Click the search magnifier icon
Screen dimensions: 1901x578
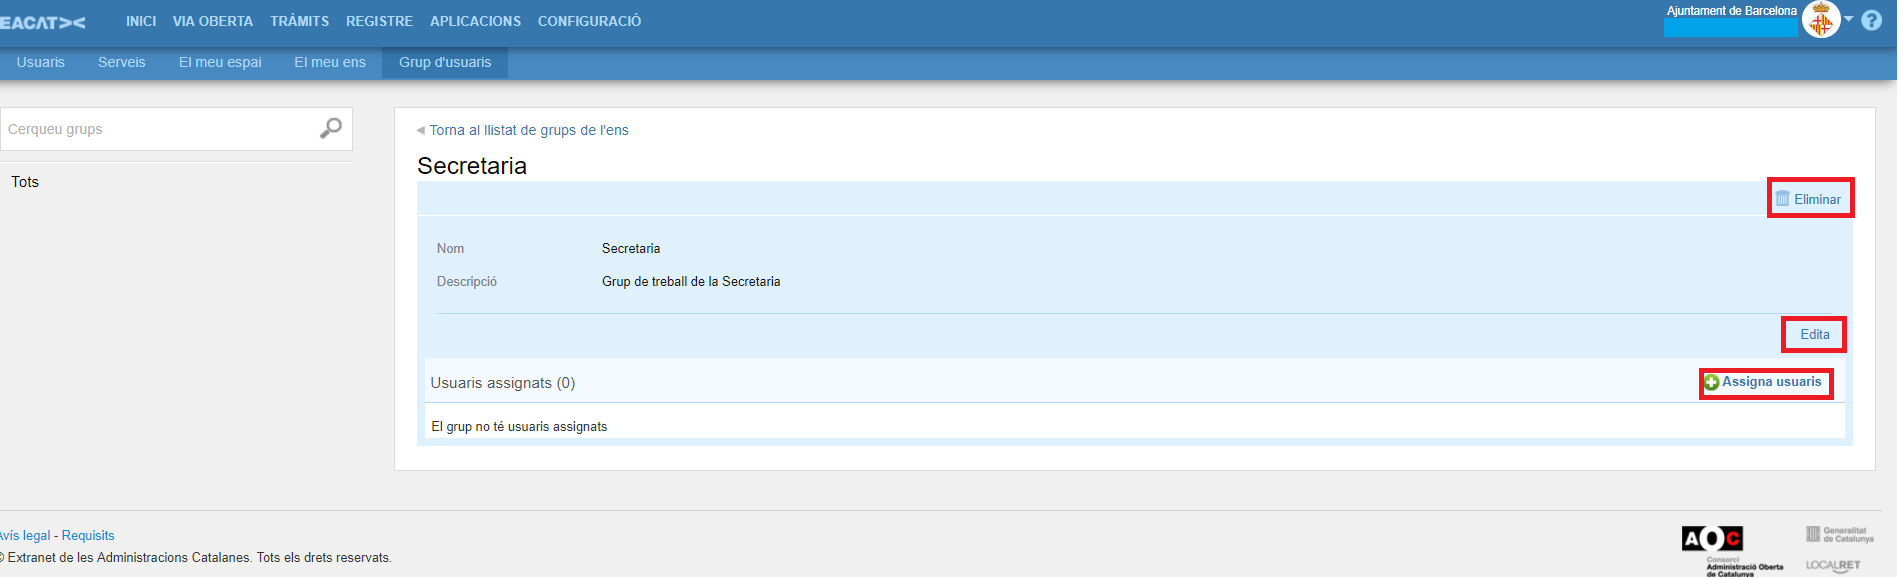pyautogui.click(x=330, y=128)
